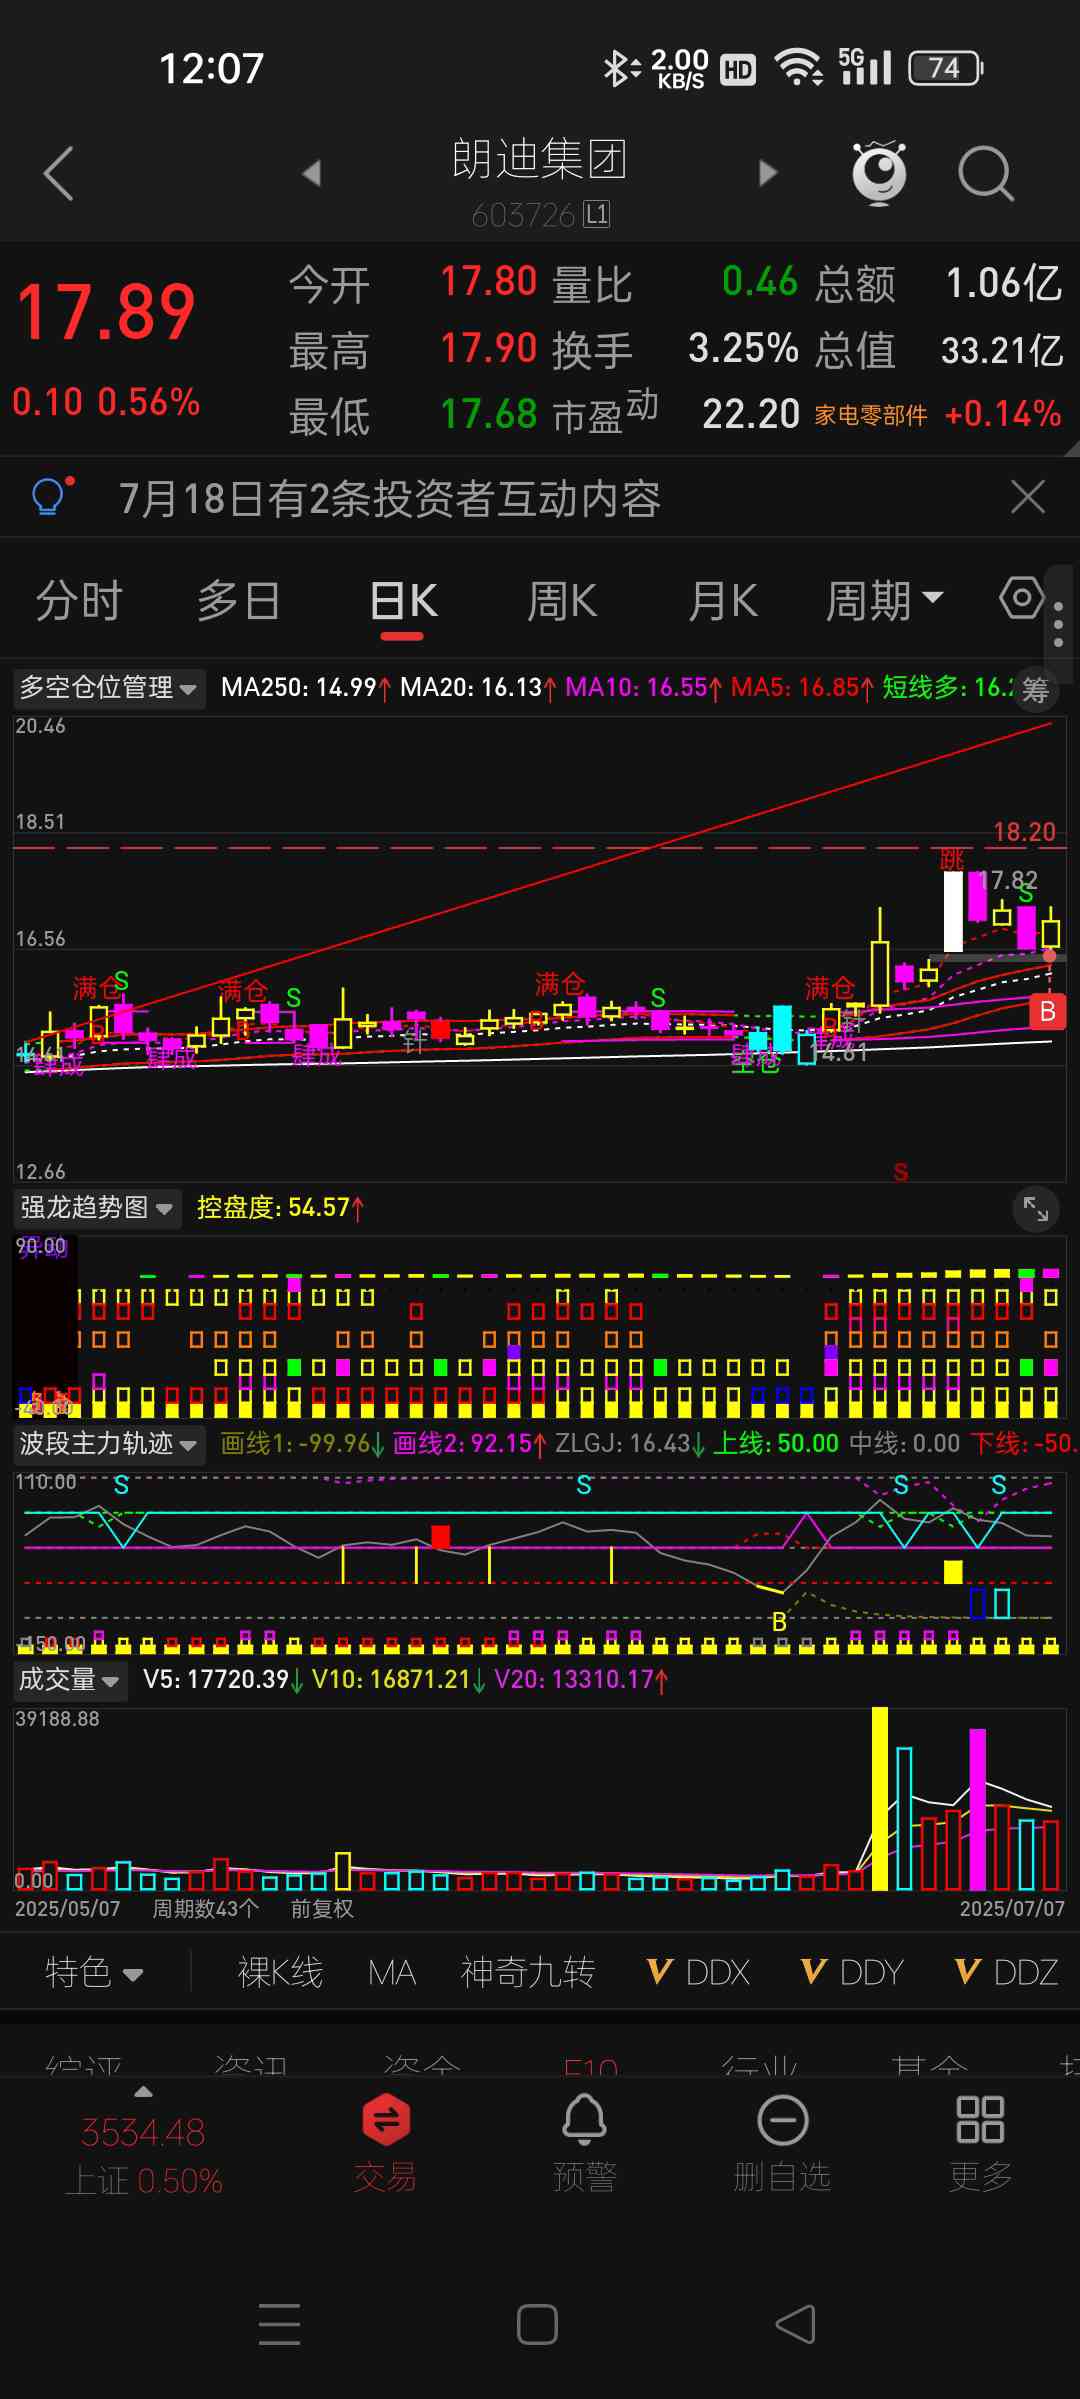Tap the stock name 朗迪集团
Viewport: 1080px width, 2399px height.
point(539,159)
